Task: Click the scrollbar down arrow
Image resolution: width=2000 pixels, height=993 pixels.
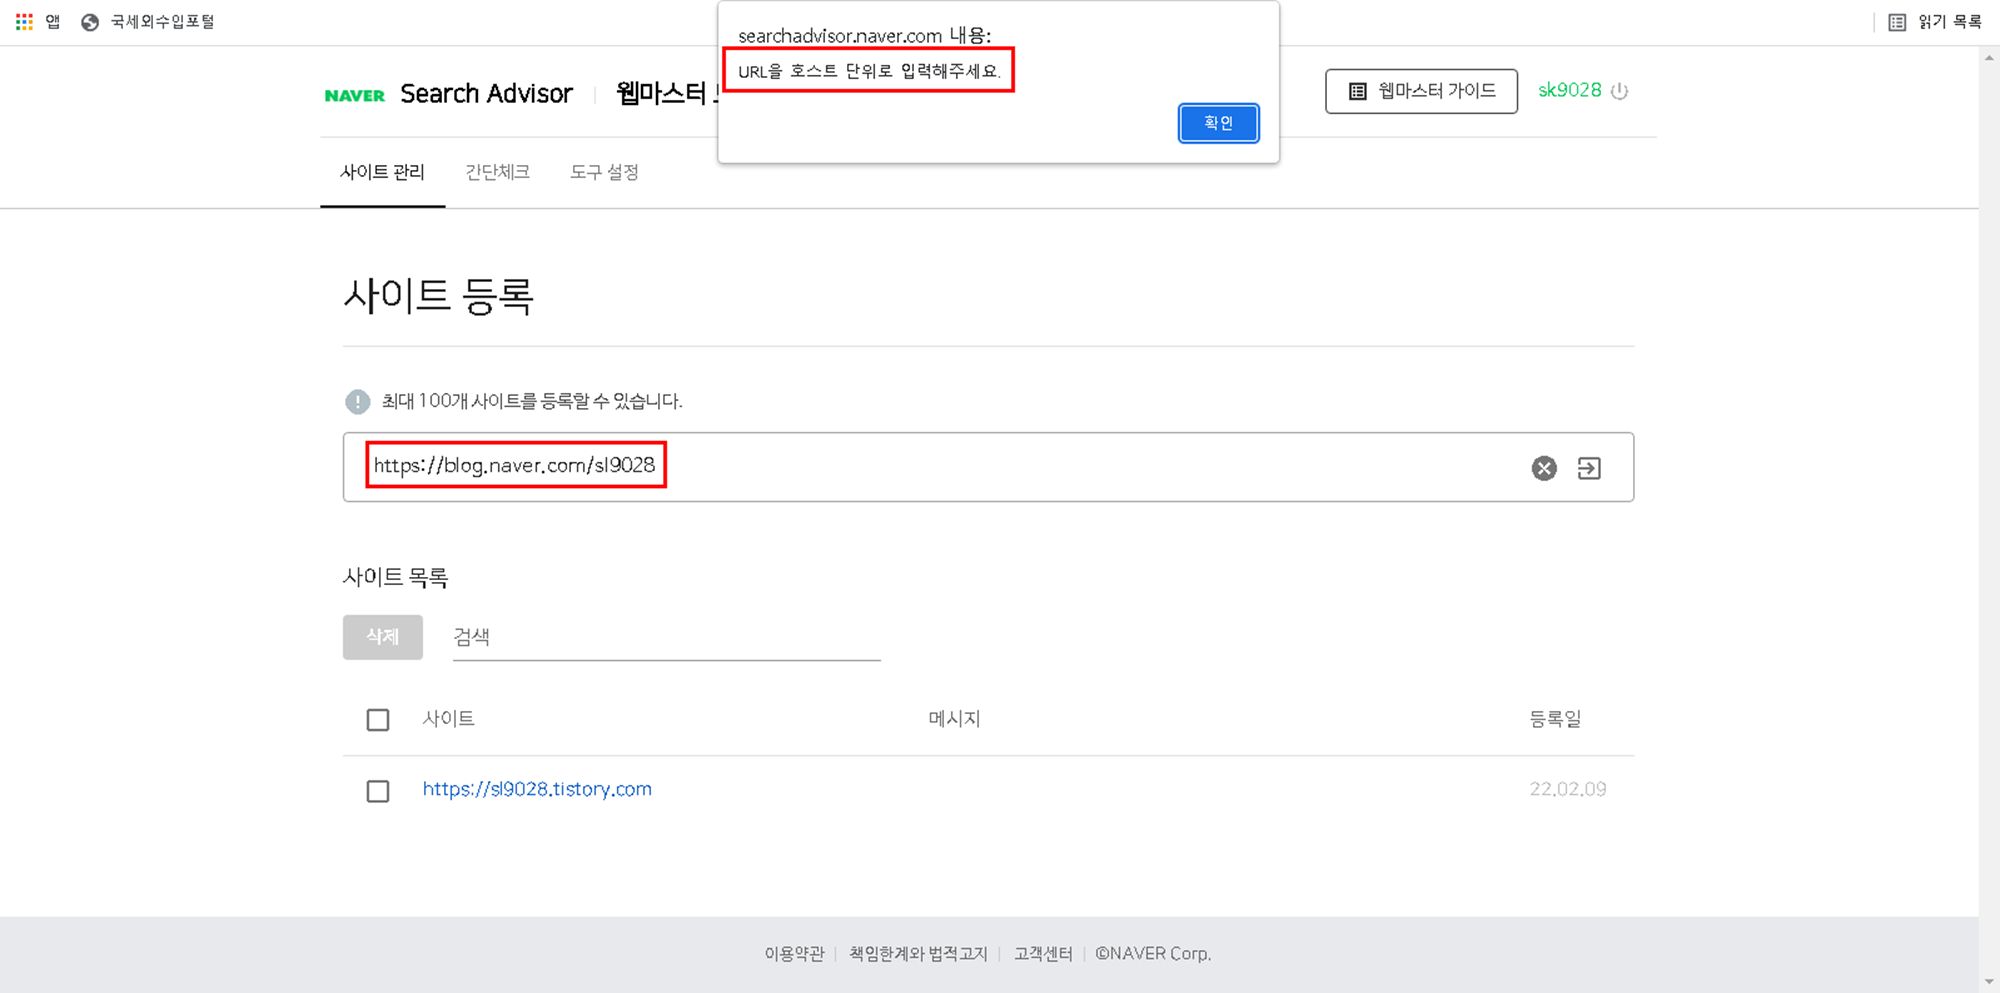Action: [x=1989, y=983]
